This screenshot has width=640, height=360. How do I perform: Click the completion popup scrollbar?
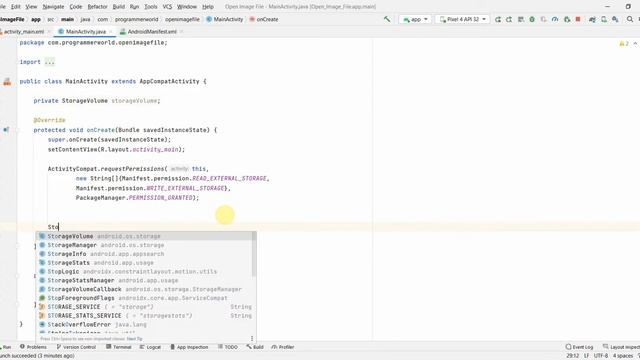254,254
